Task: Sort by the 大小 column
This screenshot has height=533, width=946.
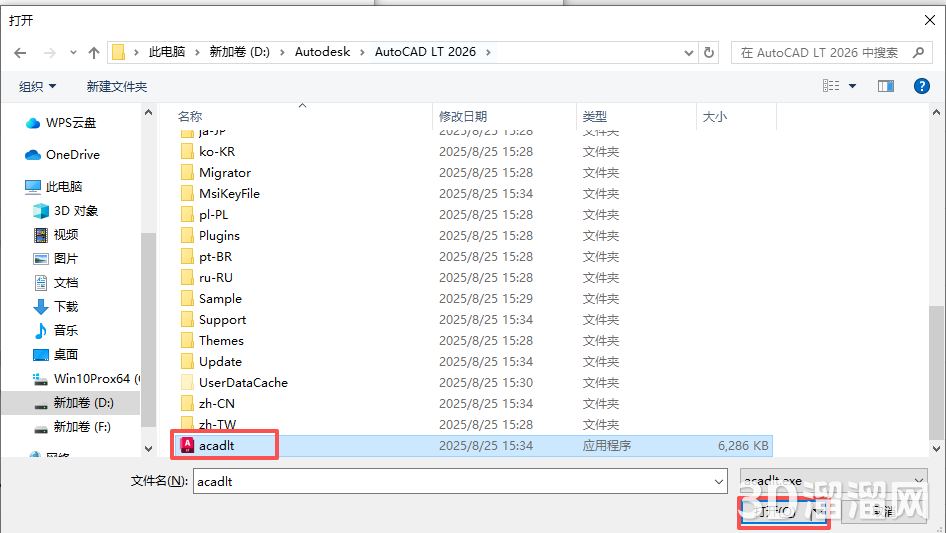Action: (x=714, y=116)
